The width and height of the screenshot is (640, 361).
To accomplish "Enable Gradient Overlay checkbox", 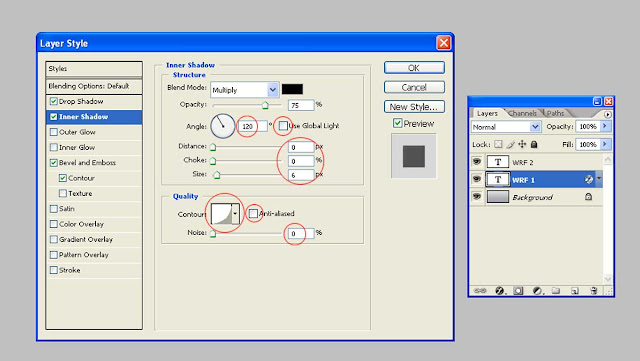I will 53,239.
